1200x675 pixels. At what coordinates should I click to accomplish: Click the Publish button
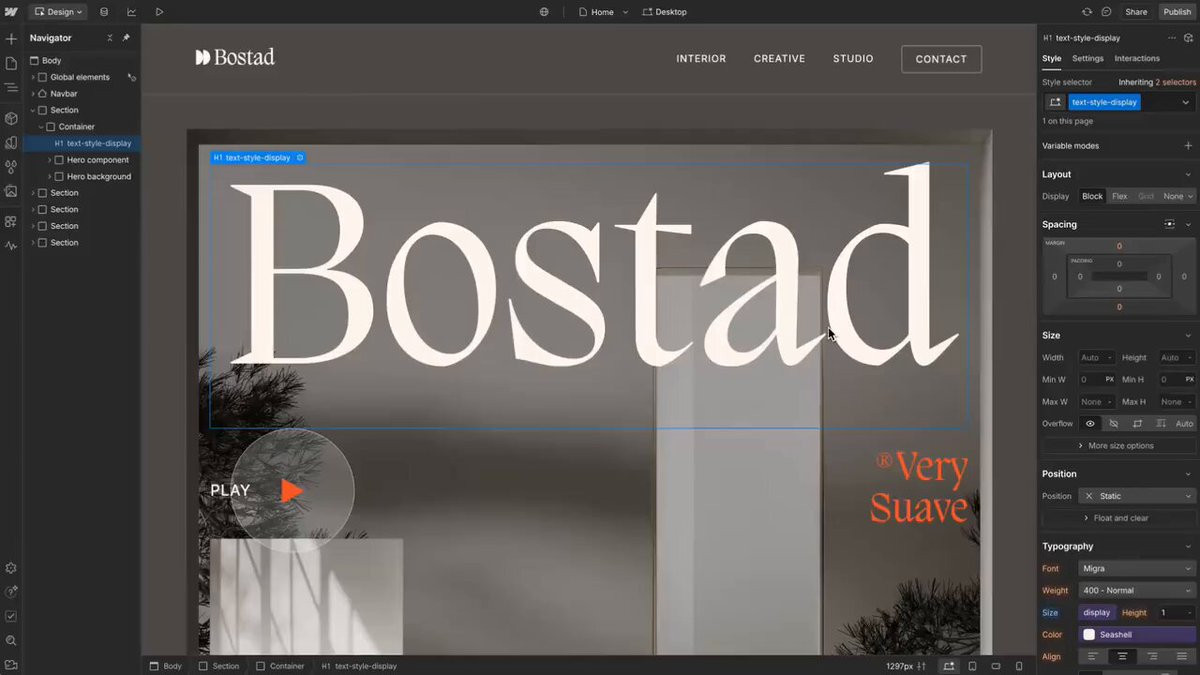click(1177, 12)
